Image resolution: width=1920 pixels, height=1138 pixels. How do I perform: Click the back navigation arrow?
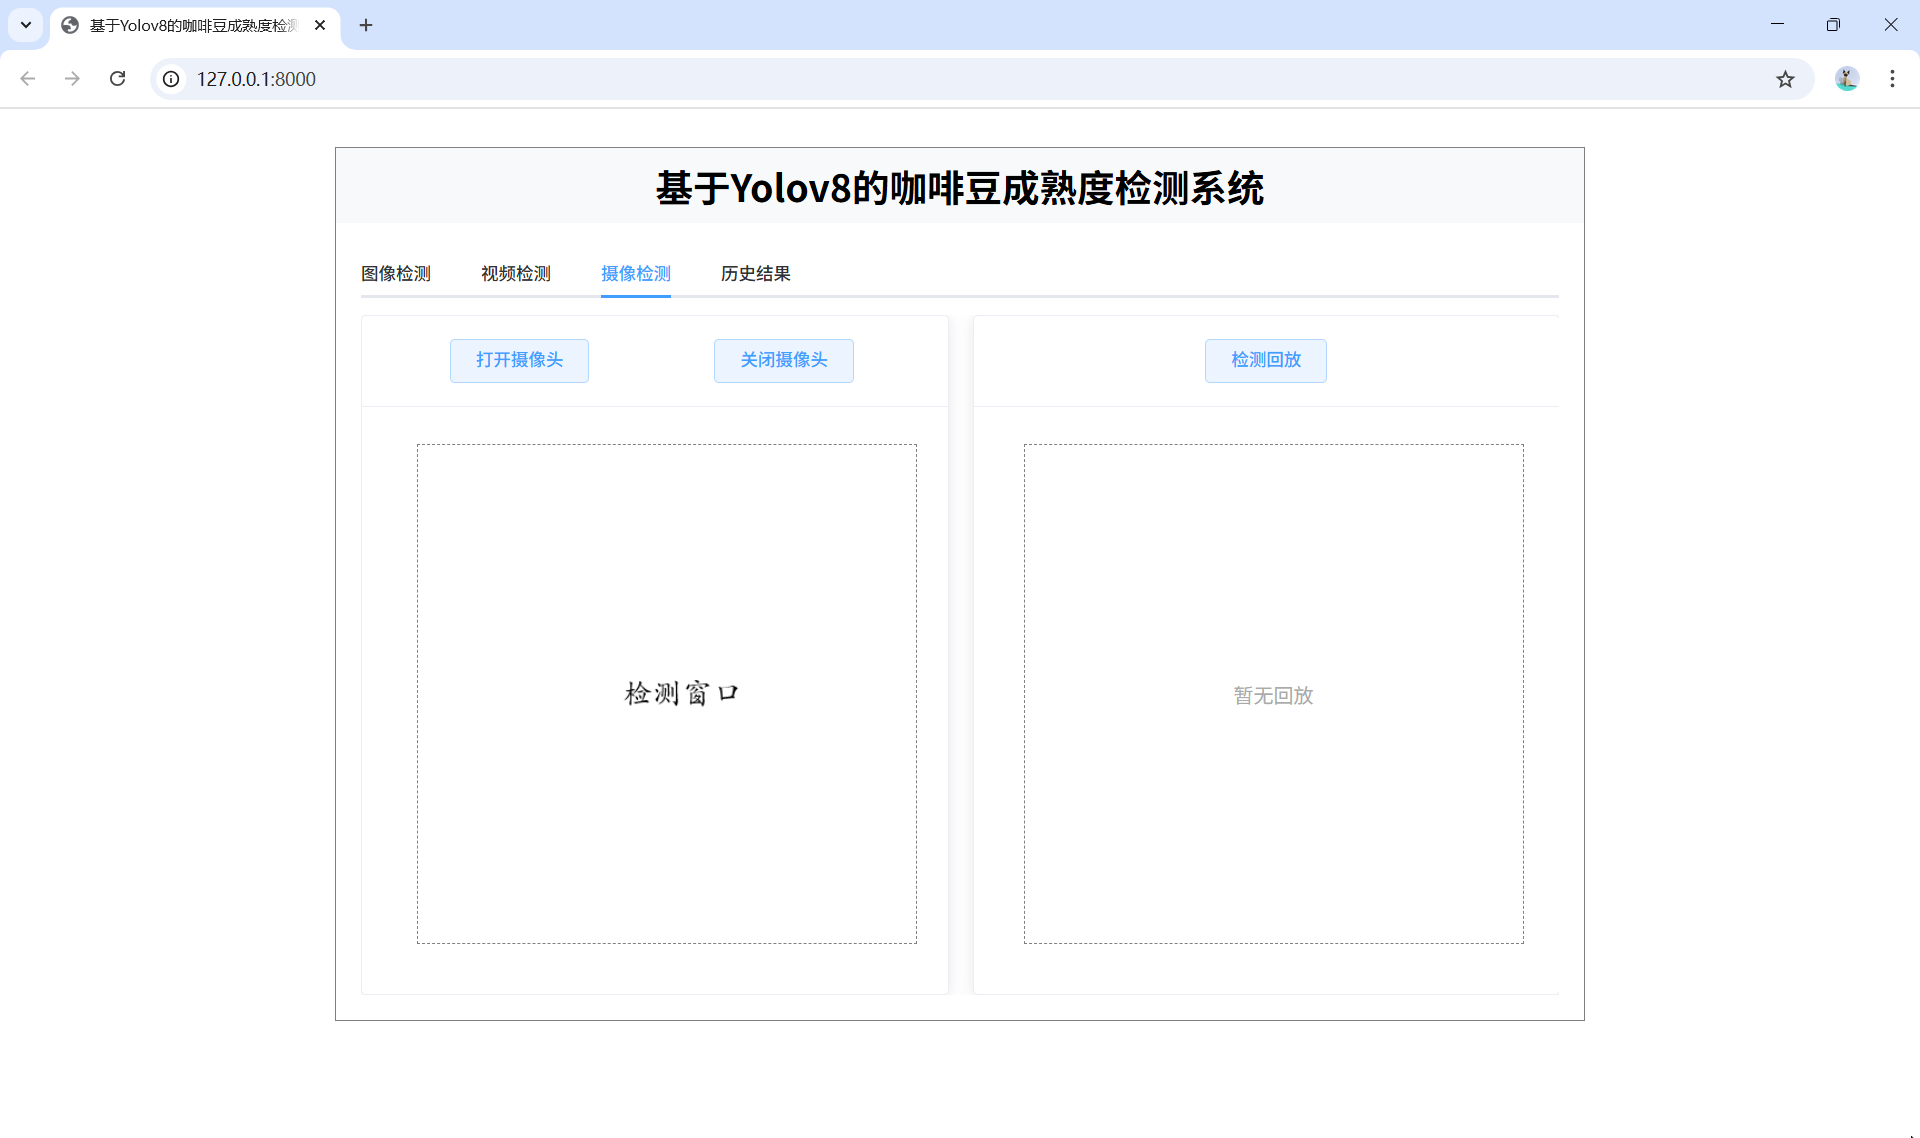pos(28,79)
